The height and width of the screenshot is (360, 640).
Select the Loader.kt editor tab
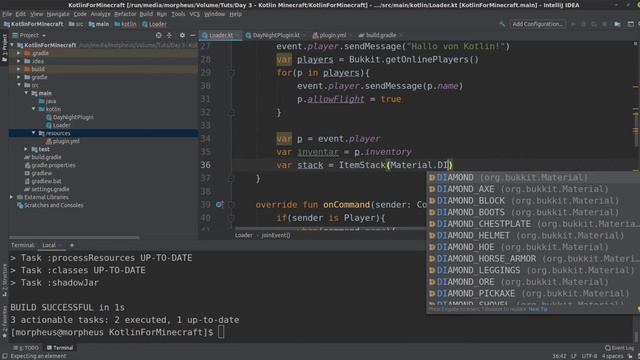point(220,36)
